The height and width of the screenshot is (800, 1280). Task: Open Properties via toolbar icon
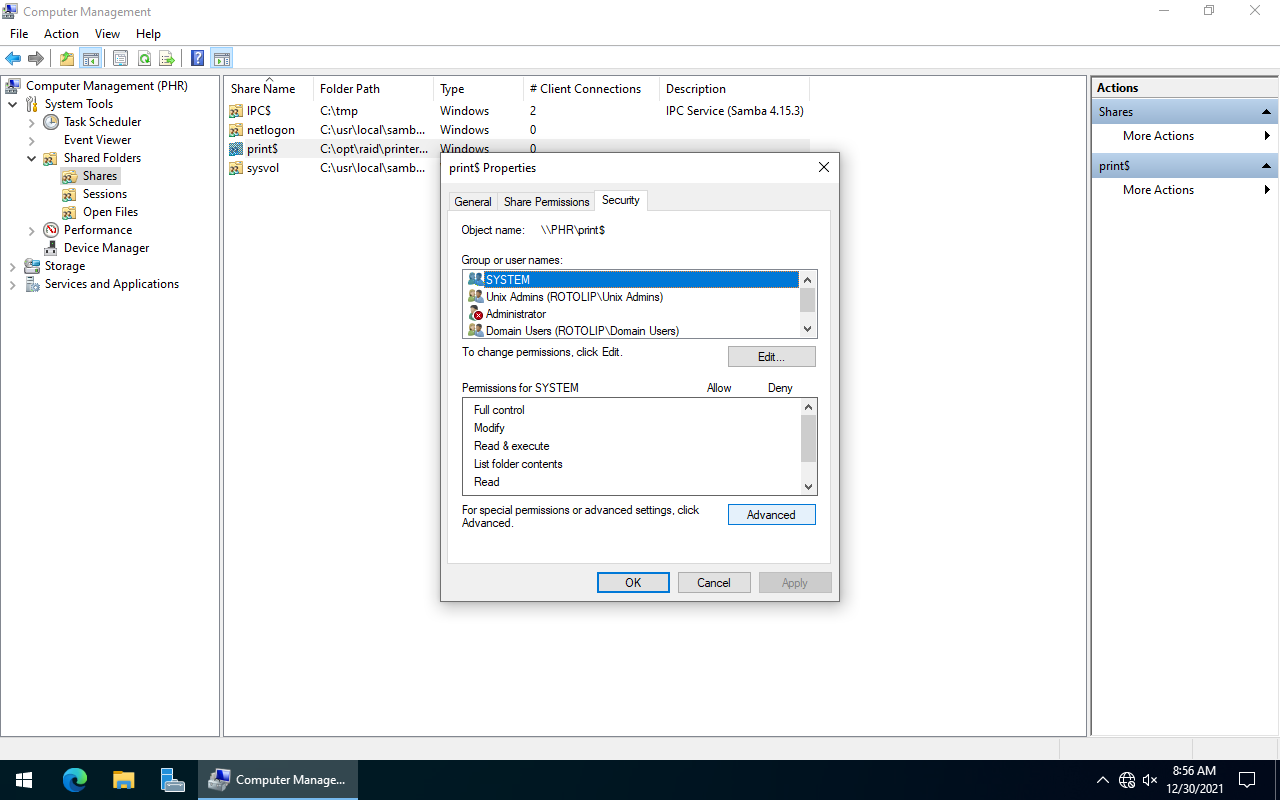pos(120,59)
